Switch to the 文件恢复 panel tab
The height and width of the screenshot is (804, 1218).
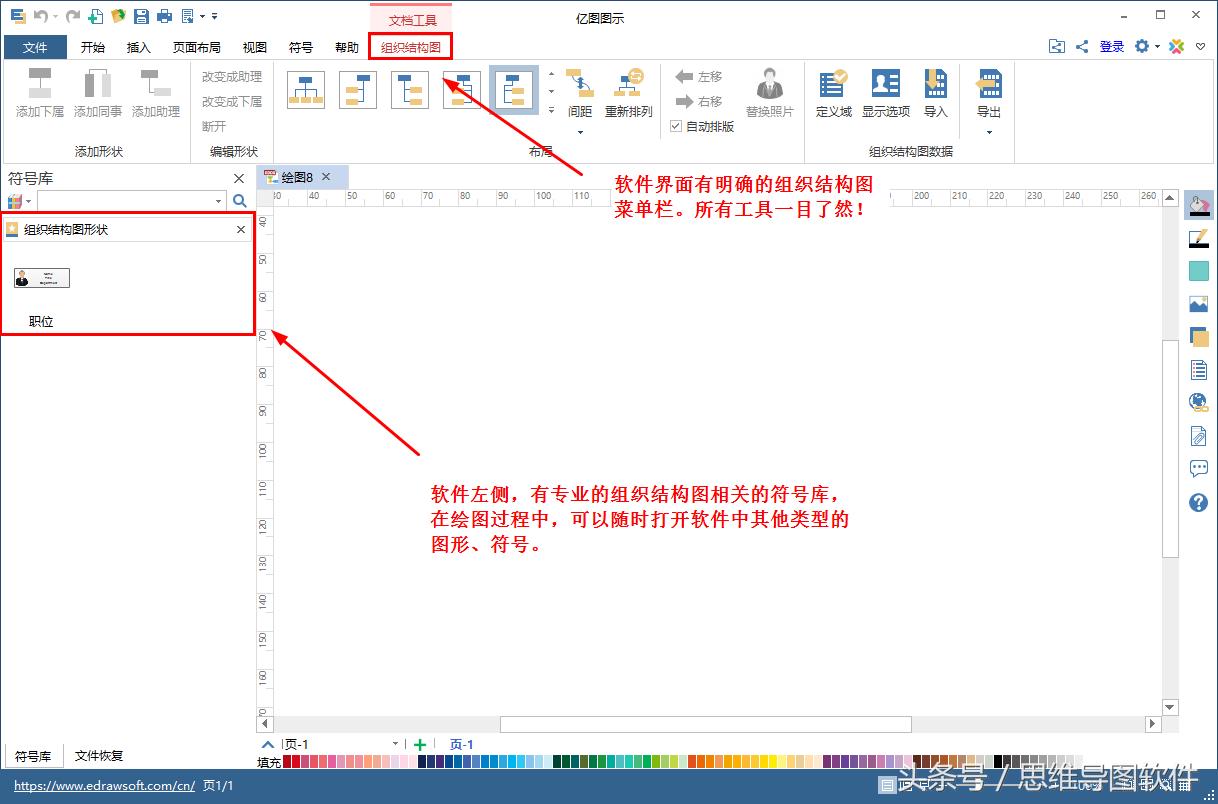coord(99,756)
